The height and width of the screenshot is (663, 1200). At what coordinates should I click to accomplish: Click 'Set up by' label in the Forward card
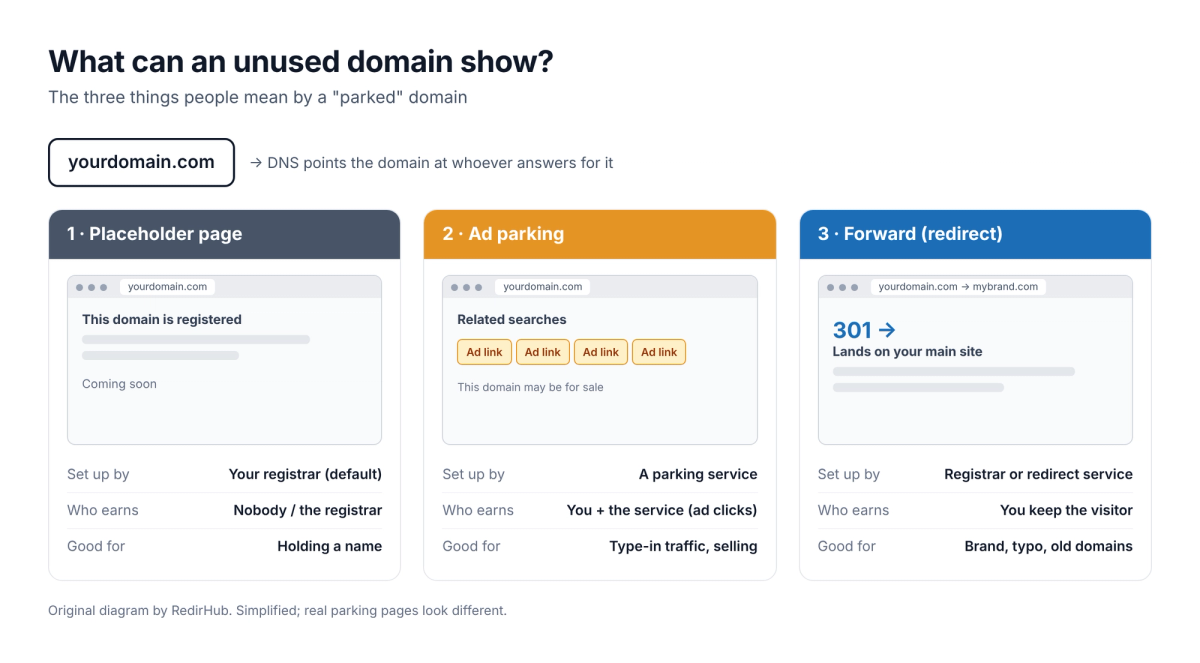[849, 474]
